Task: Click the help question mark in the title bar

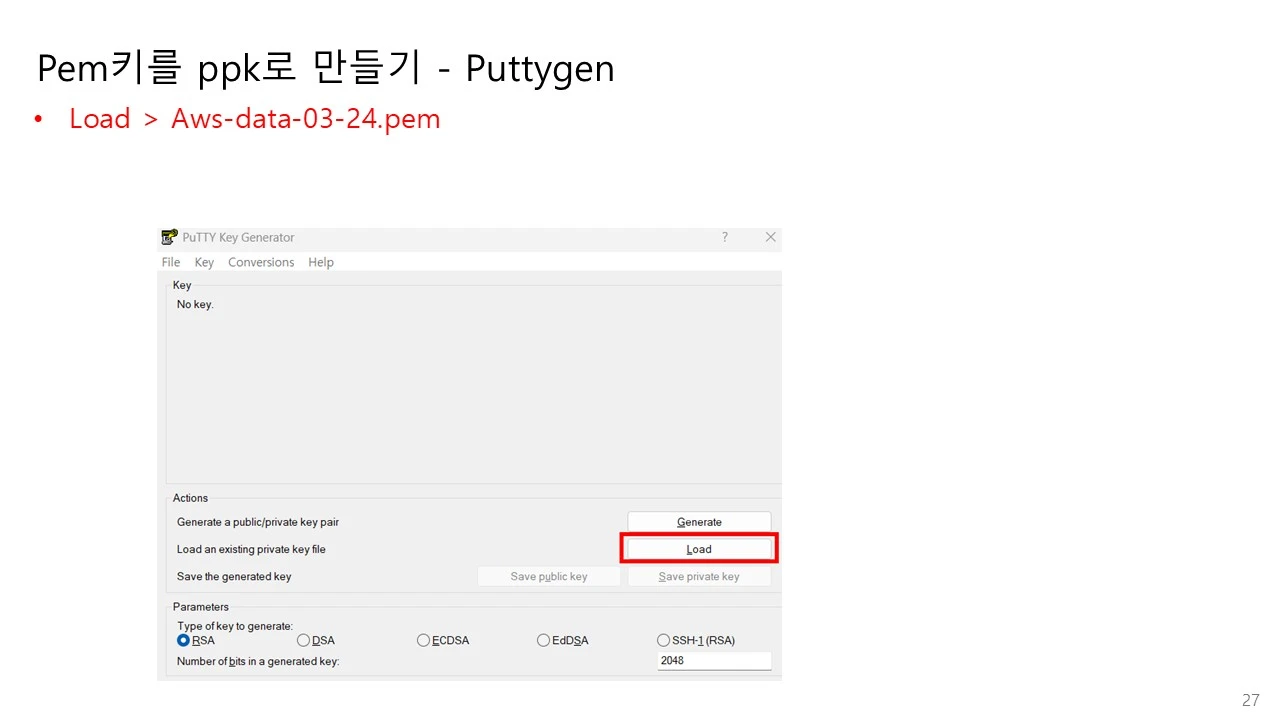Action: pos(724,237)
